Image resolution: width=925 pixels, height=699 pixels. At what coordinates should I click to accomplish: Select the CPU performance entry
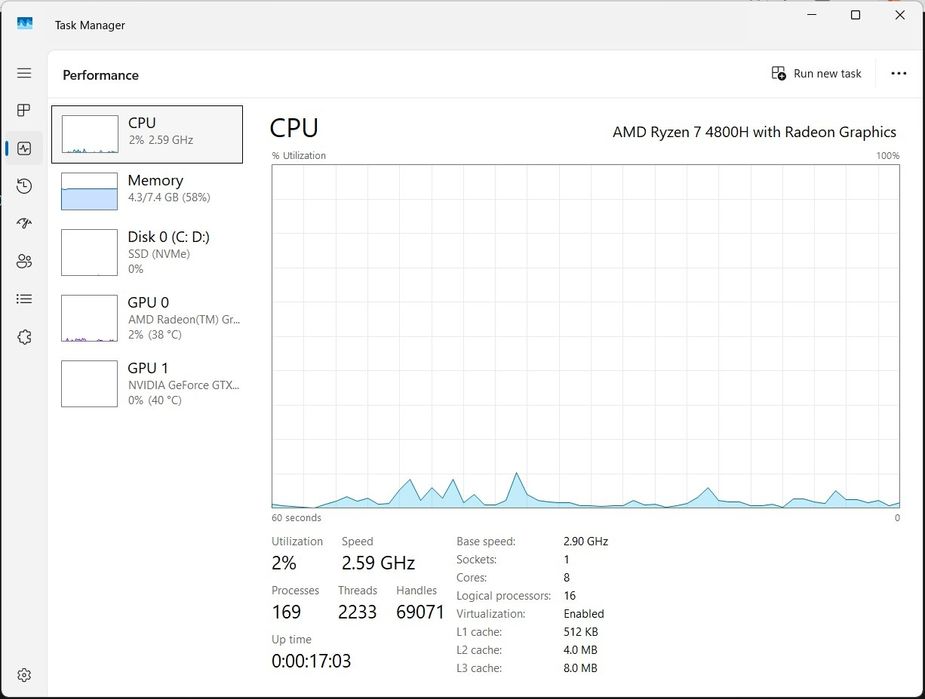coord(147,134)
